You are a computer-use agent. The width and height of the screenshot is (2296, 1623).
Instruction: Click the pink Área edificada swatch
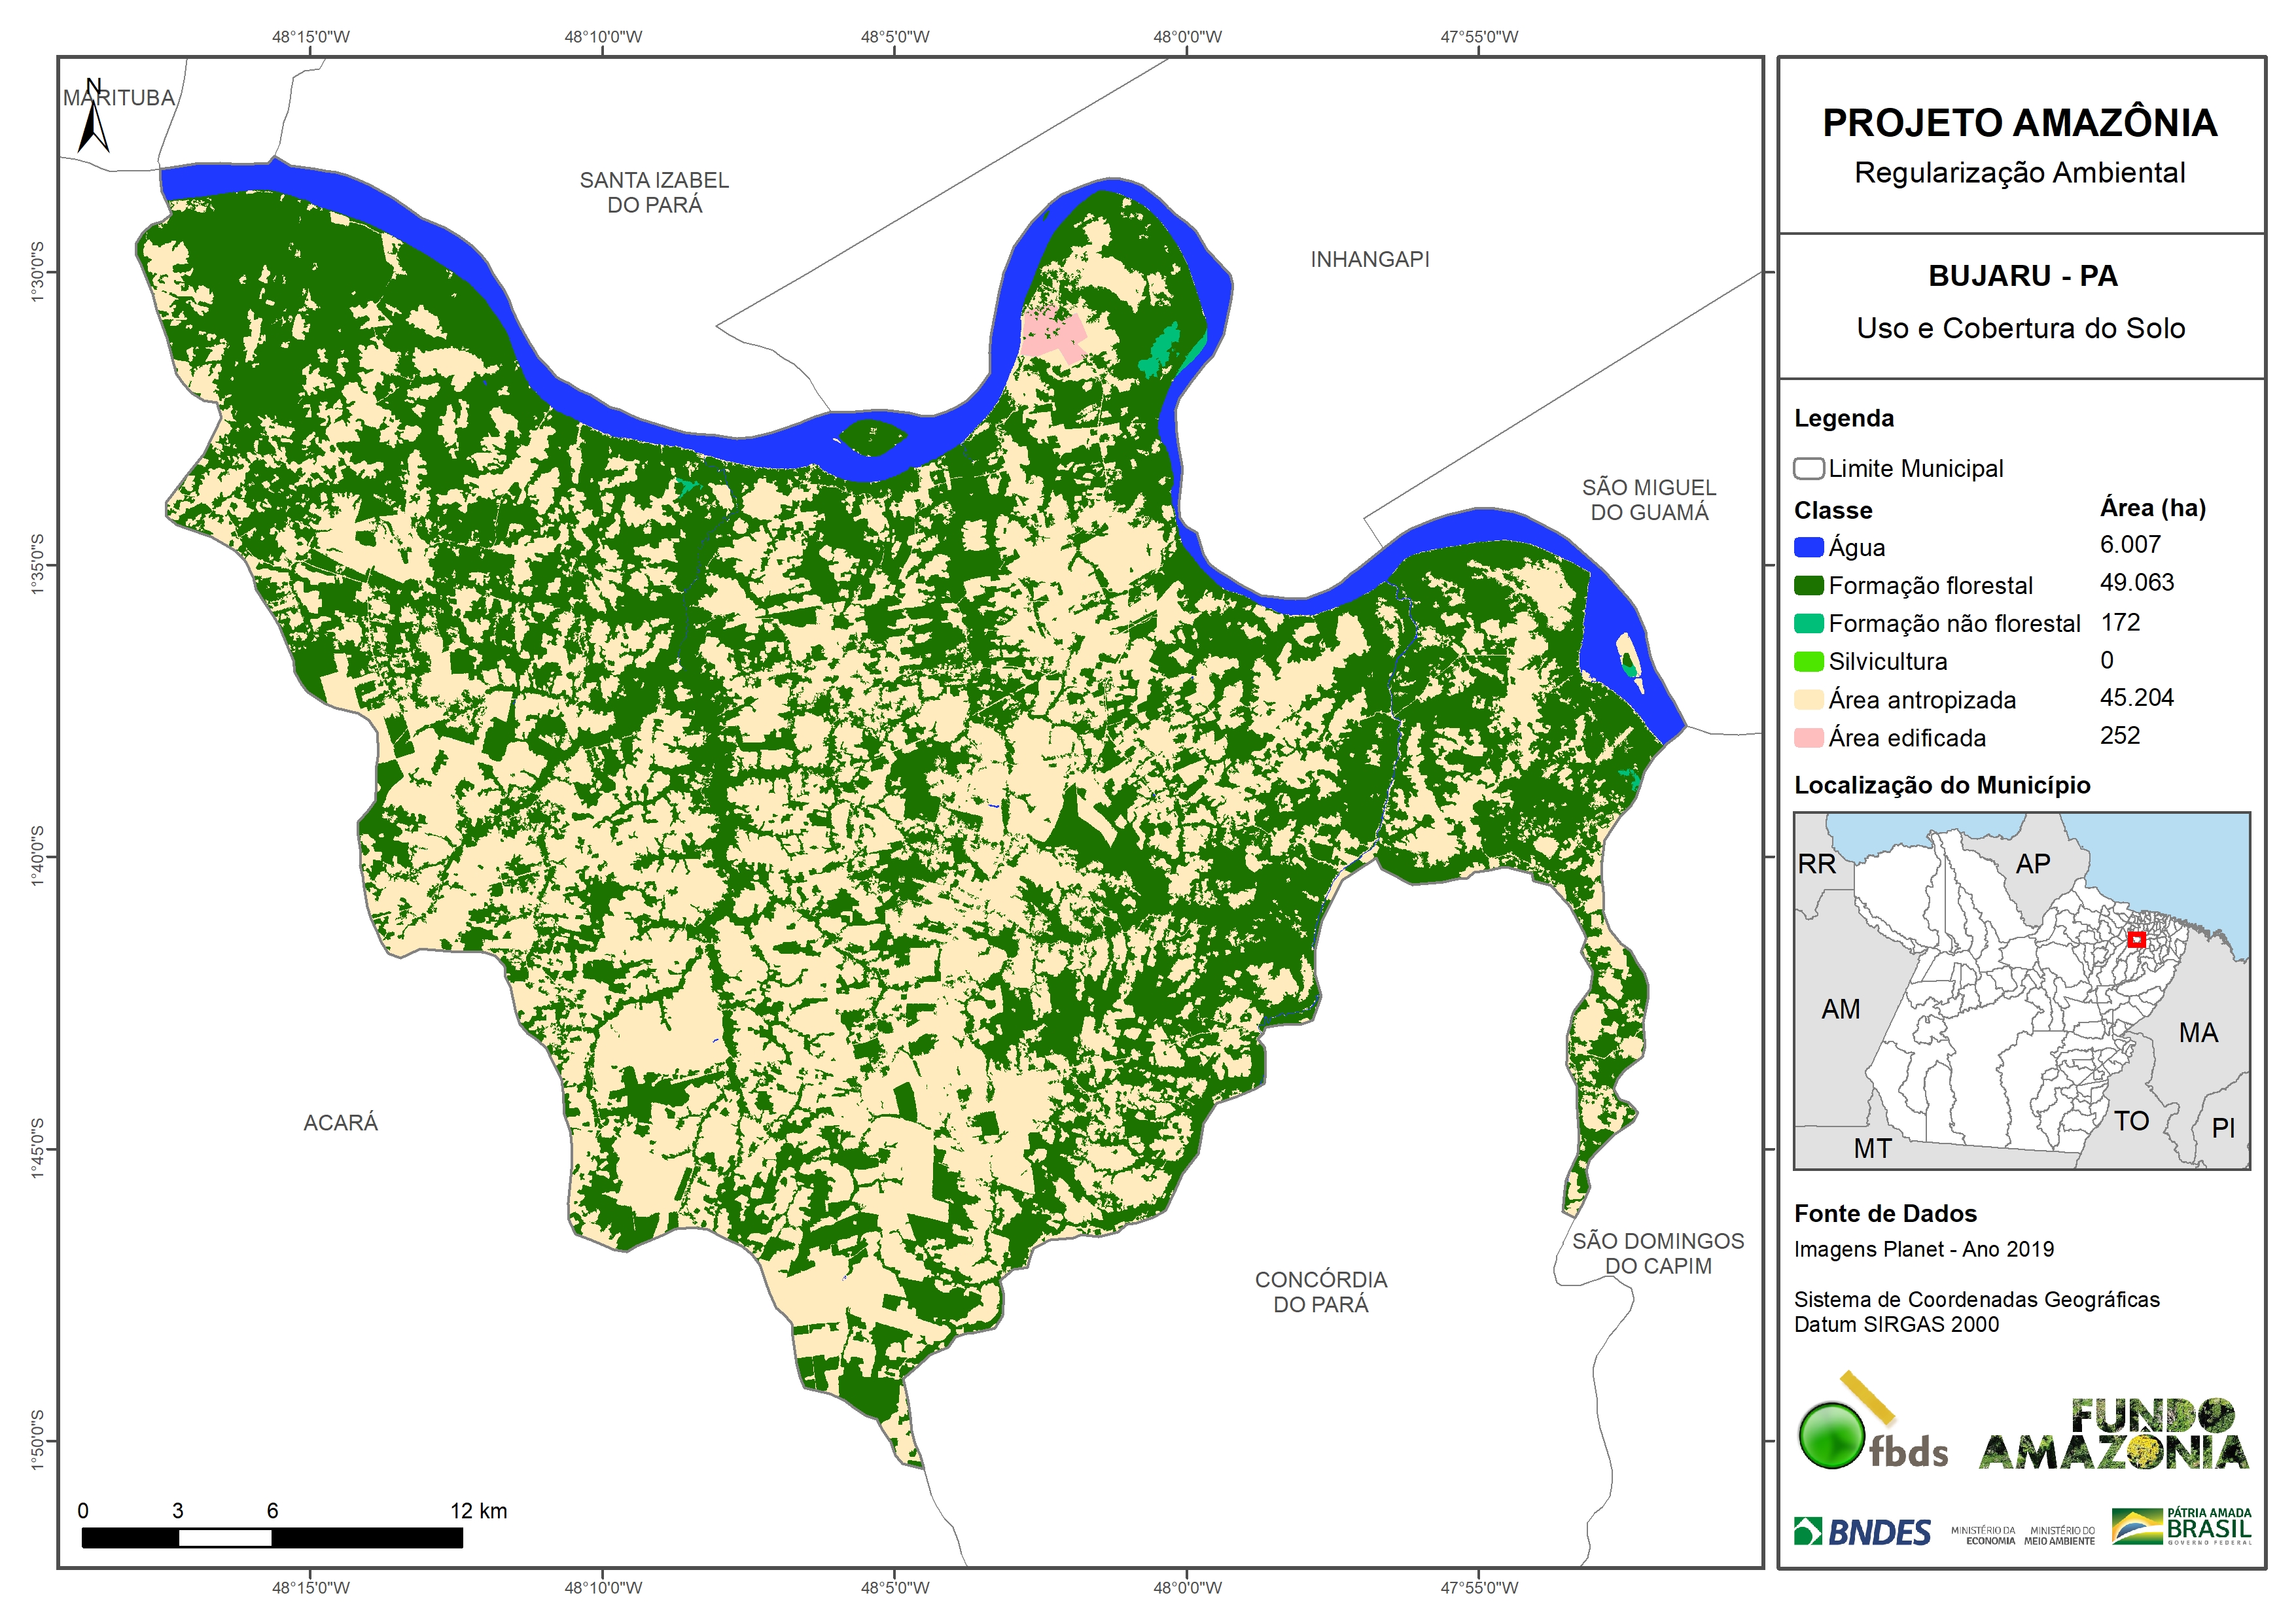coord(1808,738)
